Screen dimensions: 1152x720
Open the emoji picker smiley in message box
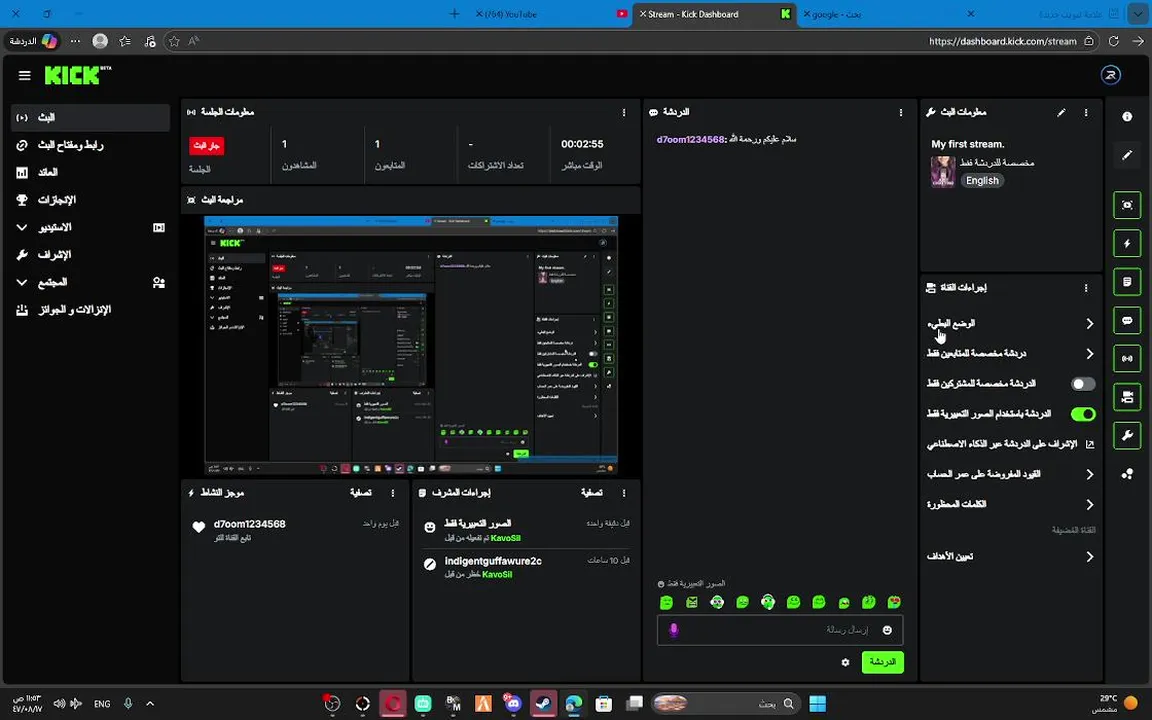(887, 630)
